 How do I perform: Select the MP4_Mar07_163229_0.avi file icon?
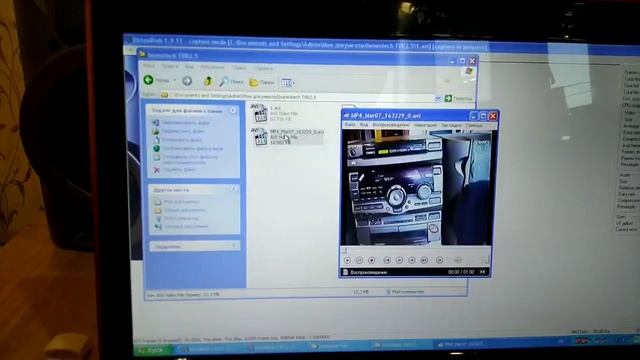[260, 137]
